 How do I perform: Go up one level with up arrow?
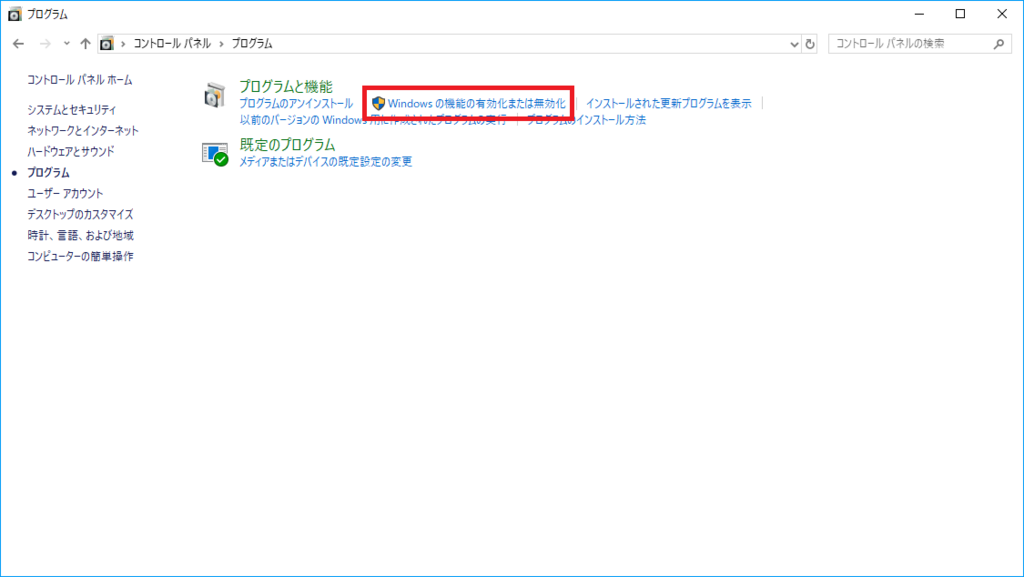(86, 44)
